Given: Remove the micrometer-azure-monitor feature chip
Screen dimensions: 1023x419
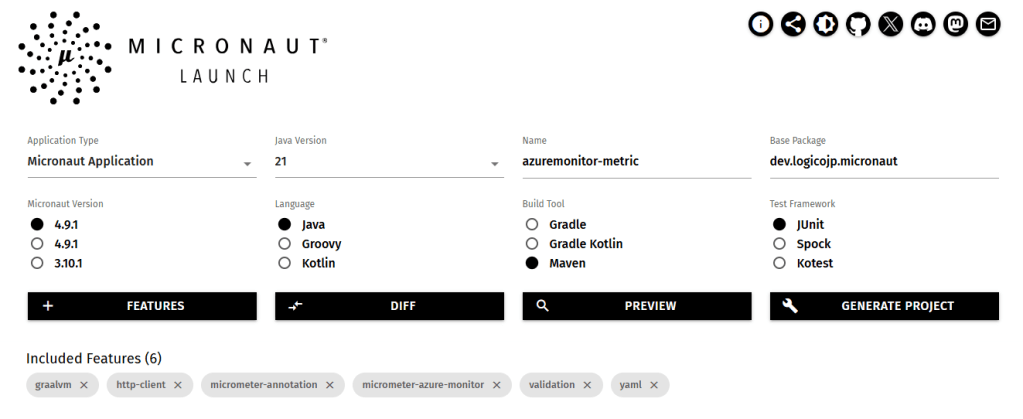Looking at the screenshot, I should [497, 385].
